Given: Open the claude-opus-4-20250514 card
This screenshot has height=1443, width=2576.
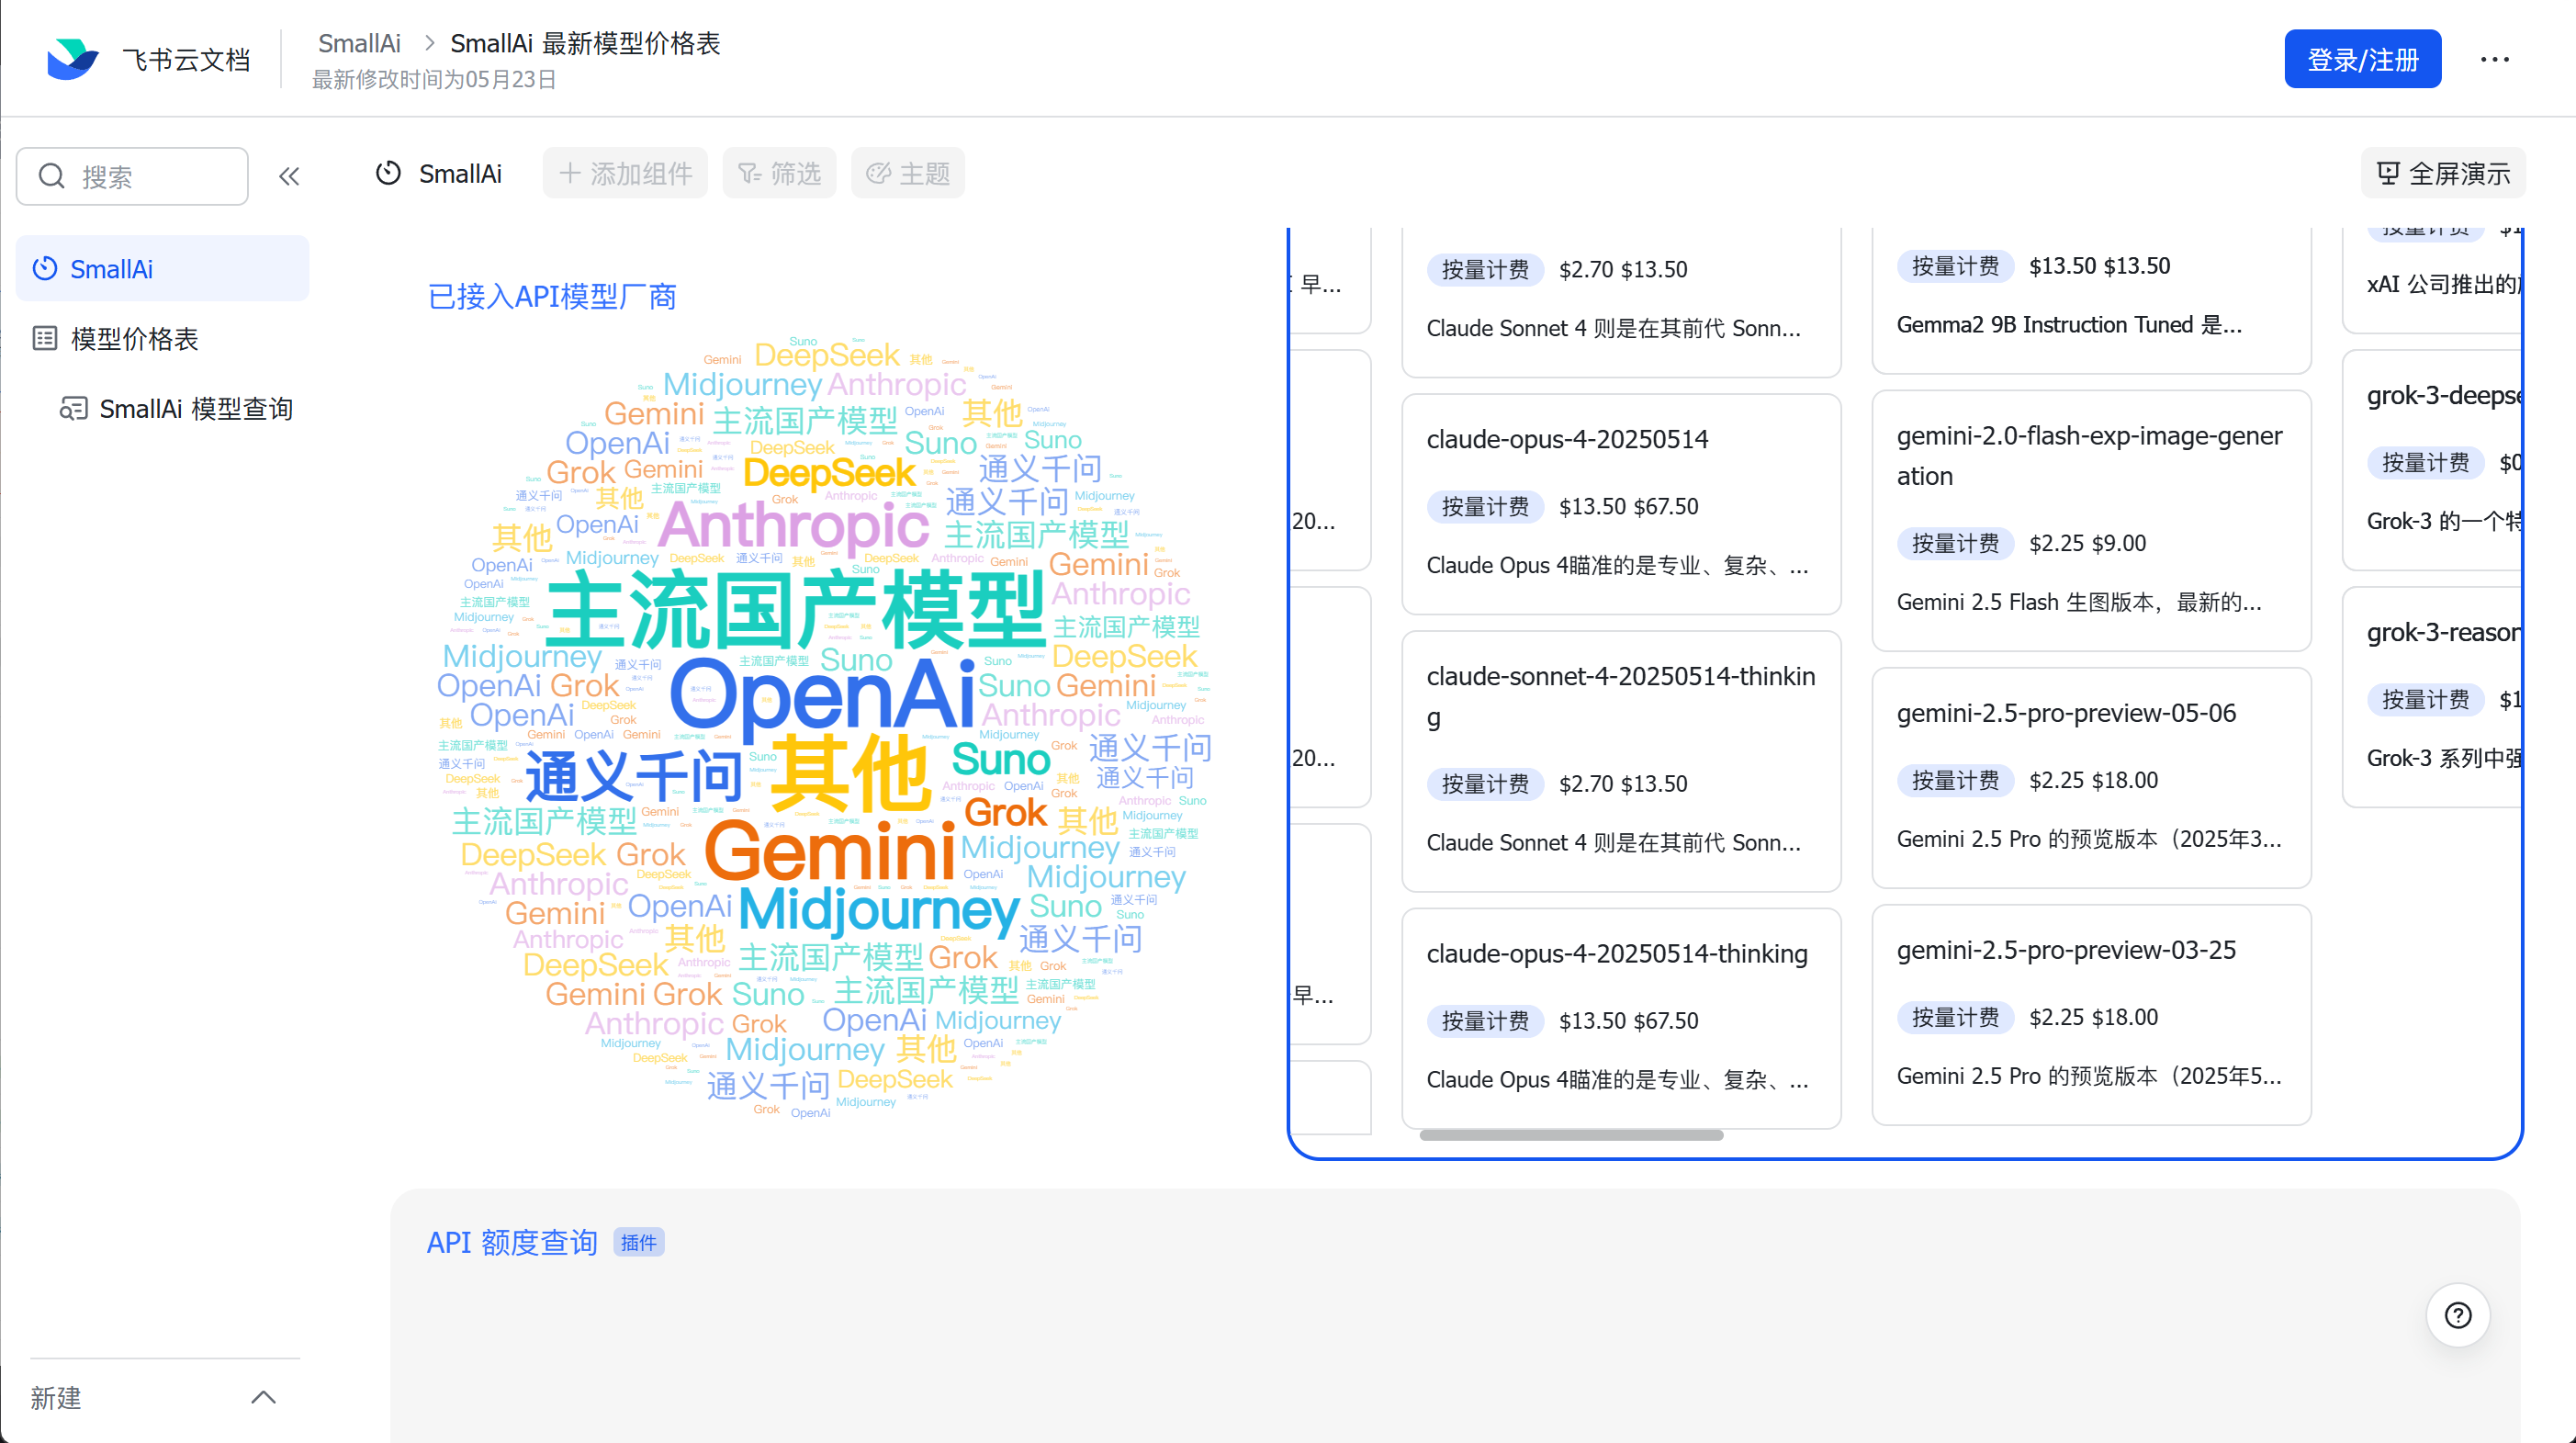Looking at the screenshot, I should tap(1621, 504).
